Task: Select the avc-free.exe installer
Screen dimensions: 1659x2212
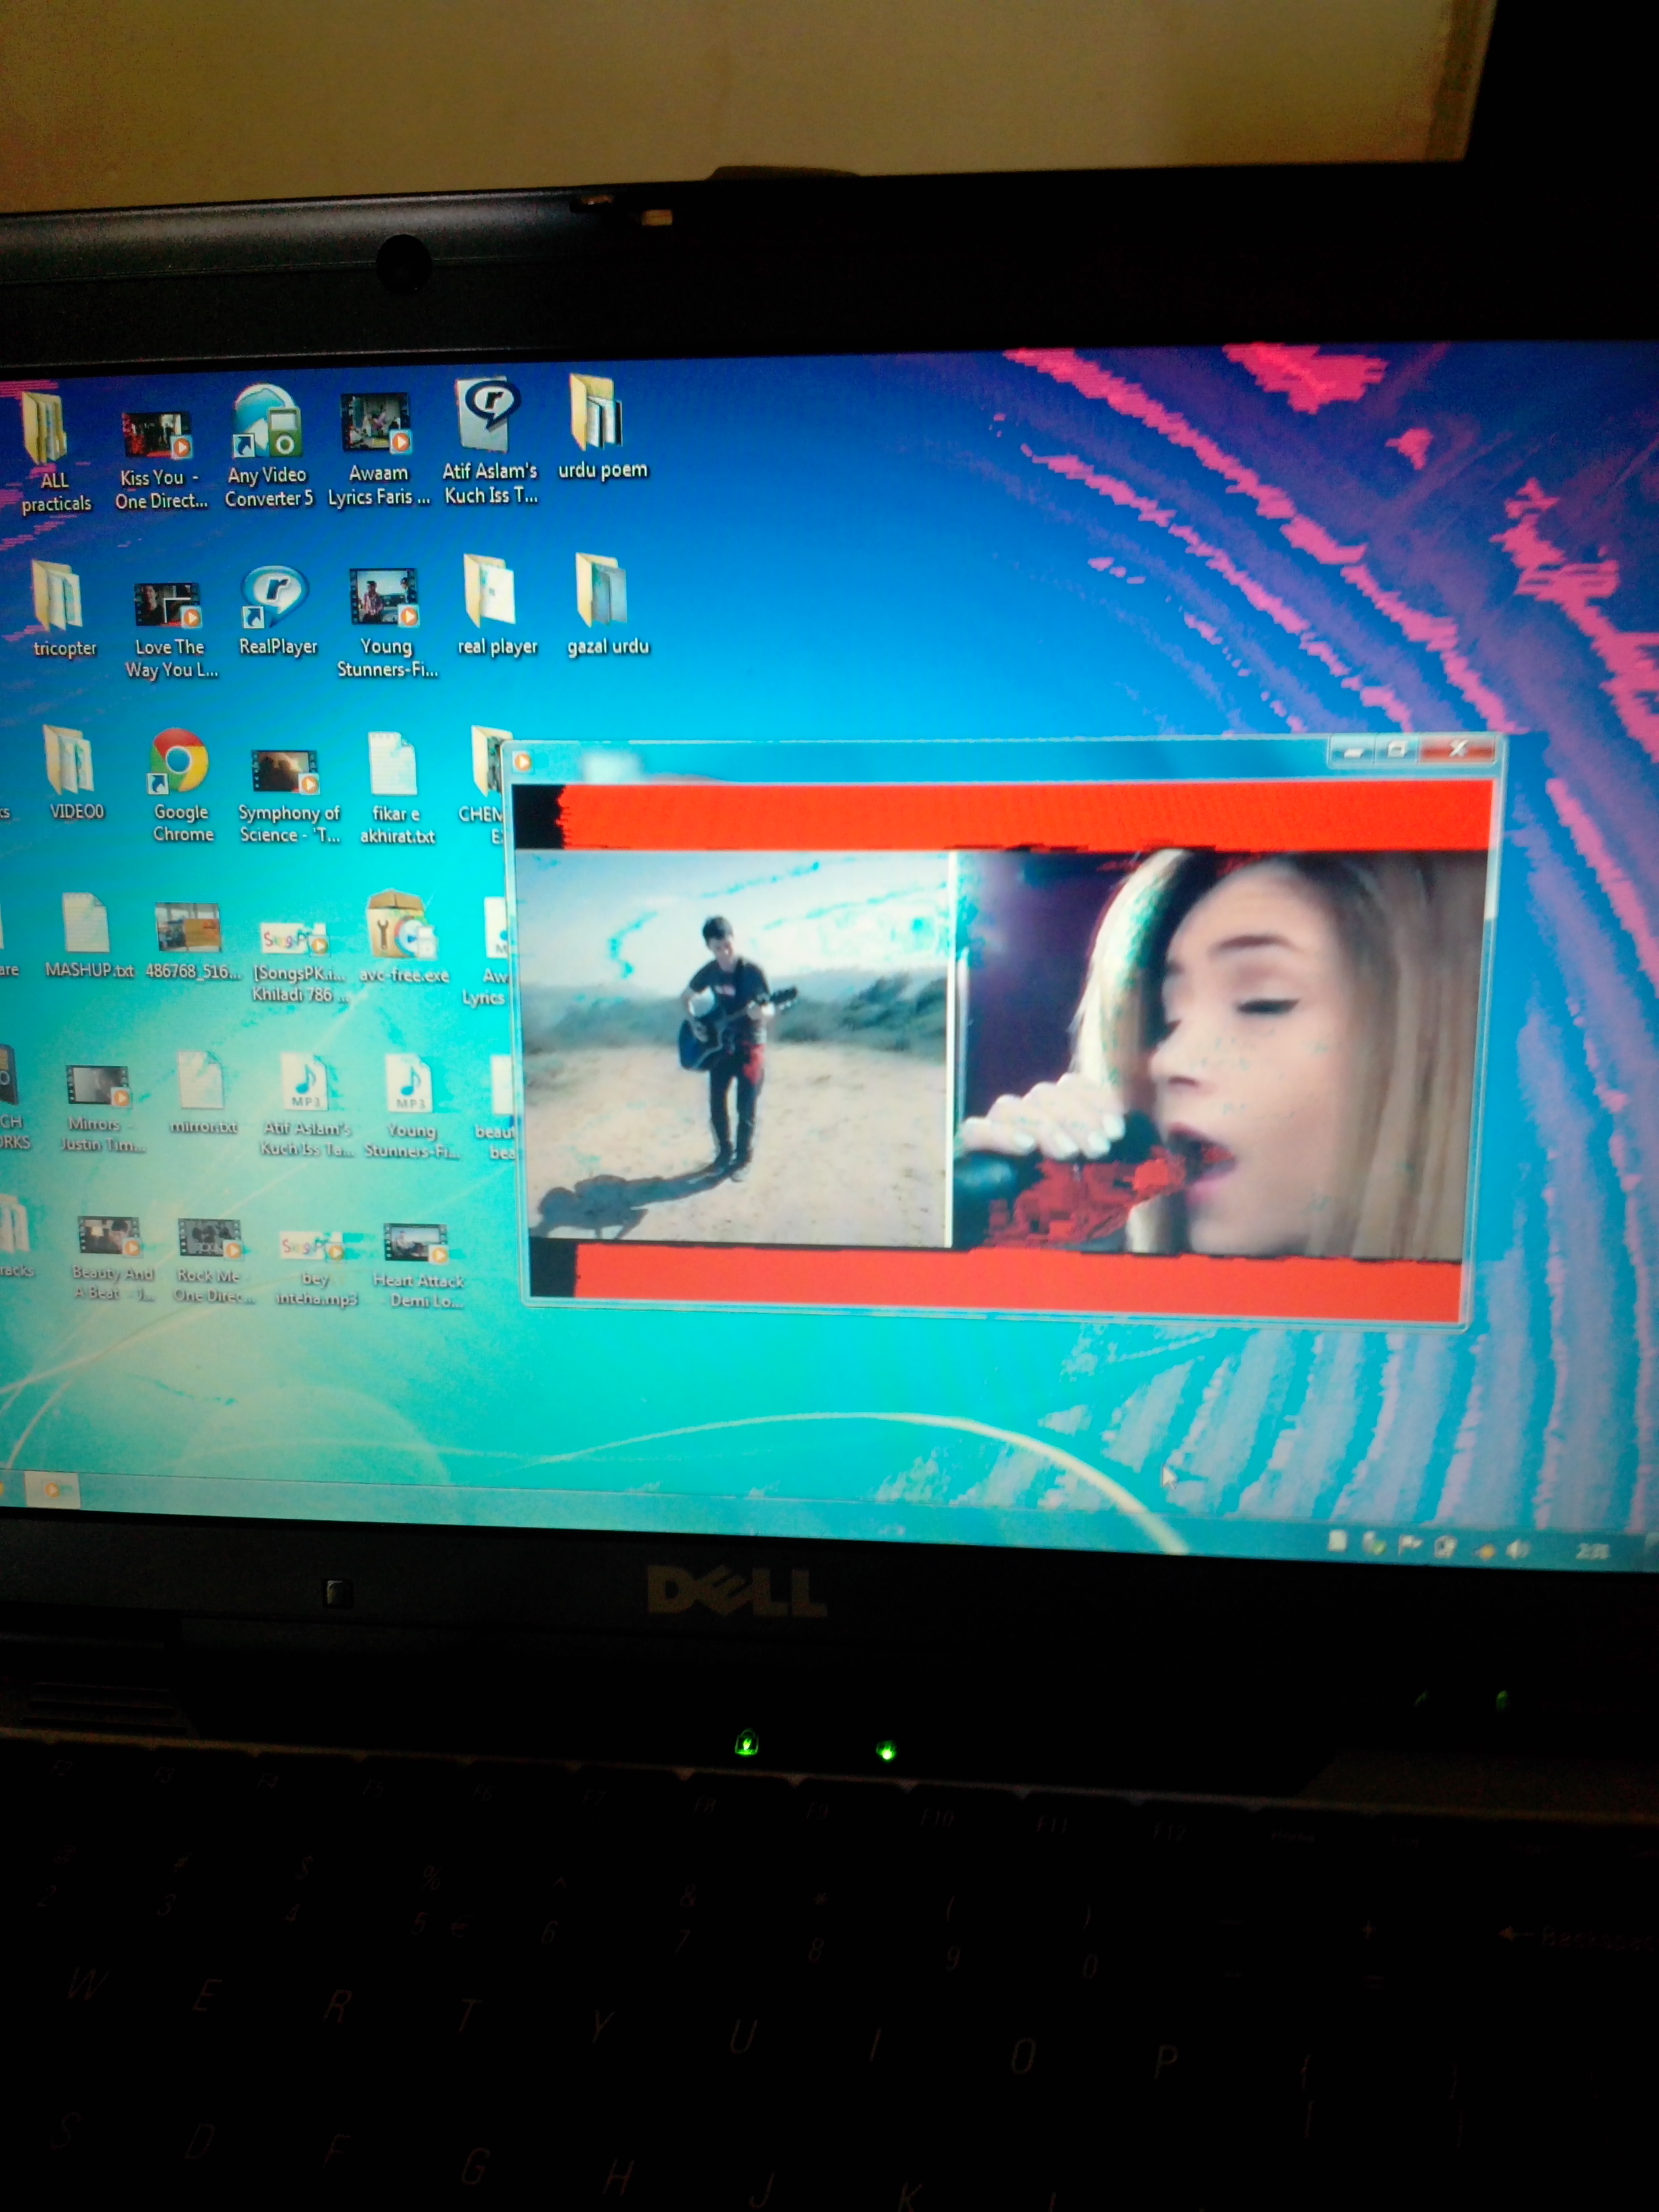Action: pyautogui.click(x=402, y=937)
